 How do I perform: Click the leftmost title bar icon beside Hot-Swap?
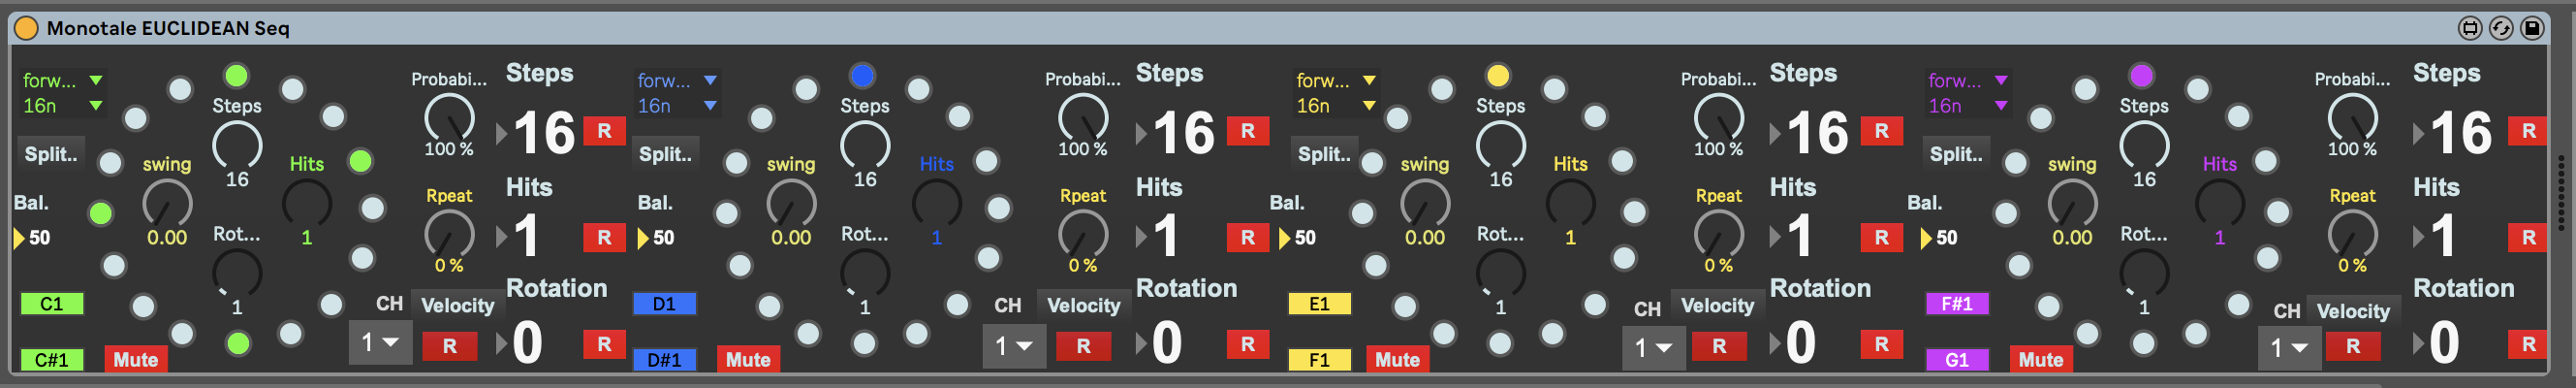click(2469, 28)
